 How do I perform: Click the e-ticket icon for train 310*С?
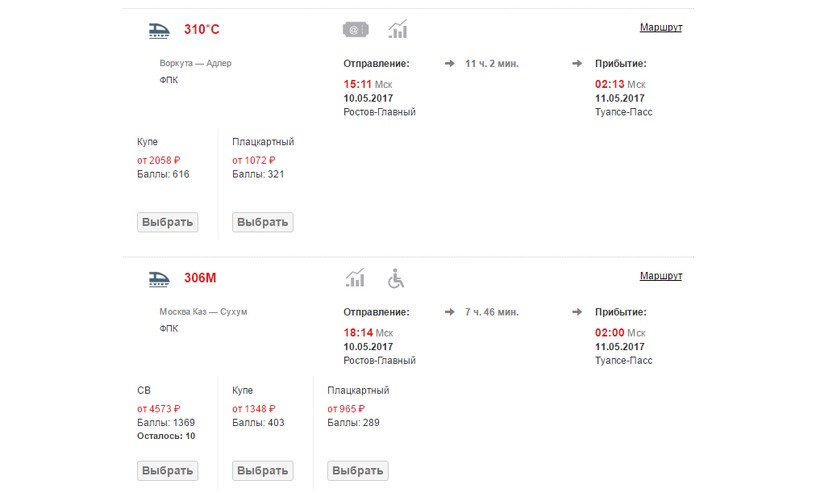coord(356,29)
